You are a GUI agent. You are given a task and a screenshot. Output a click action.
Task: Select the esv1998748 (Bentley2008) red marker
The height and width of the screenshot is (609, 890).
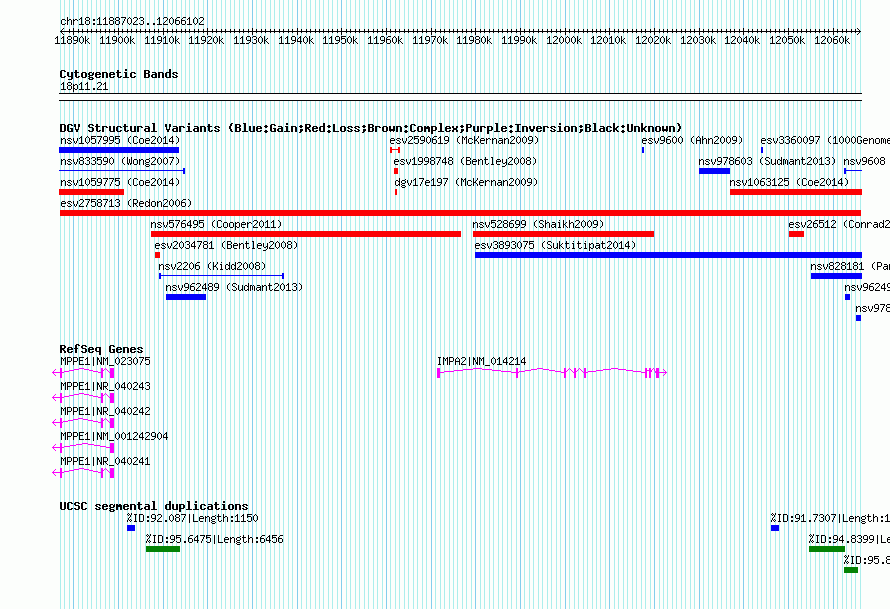point(396,171)
